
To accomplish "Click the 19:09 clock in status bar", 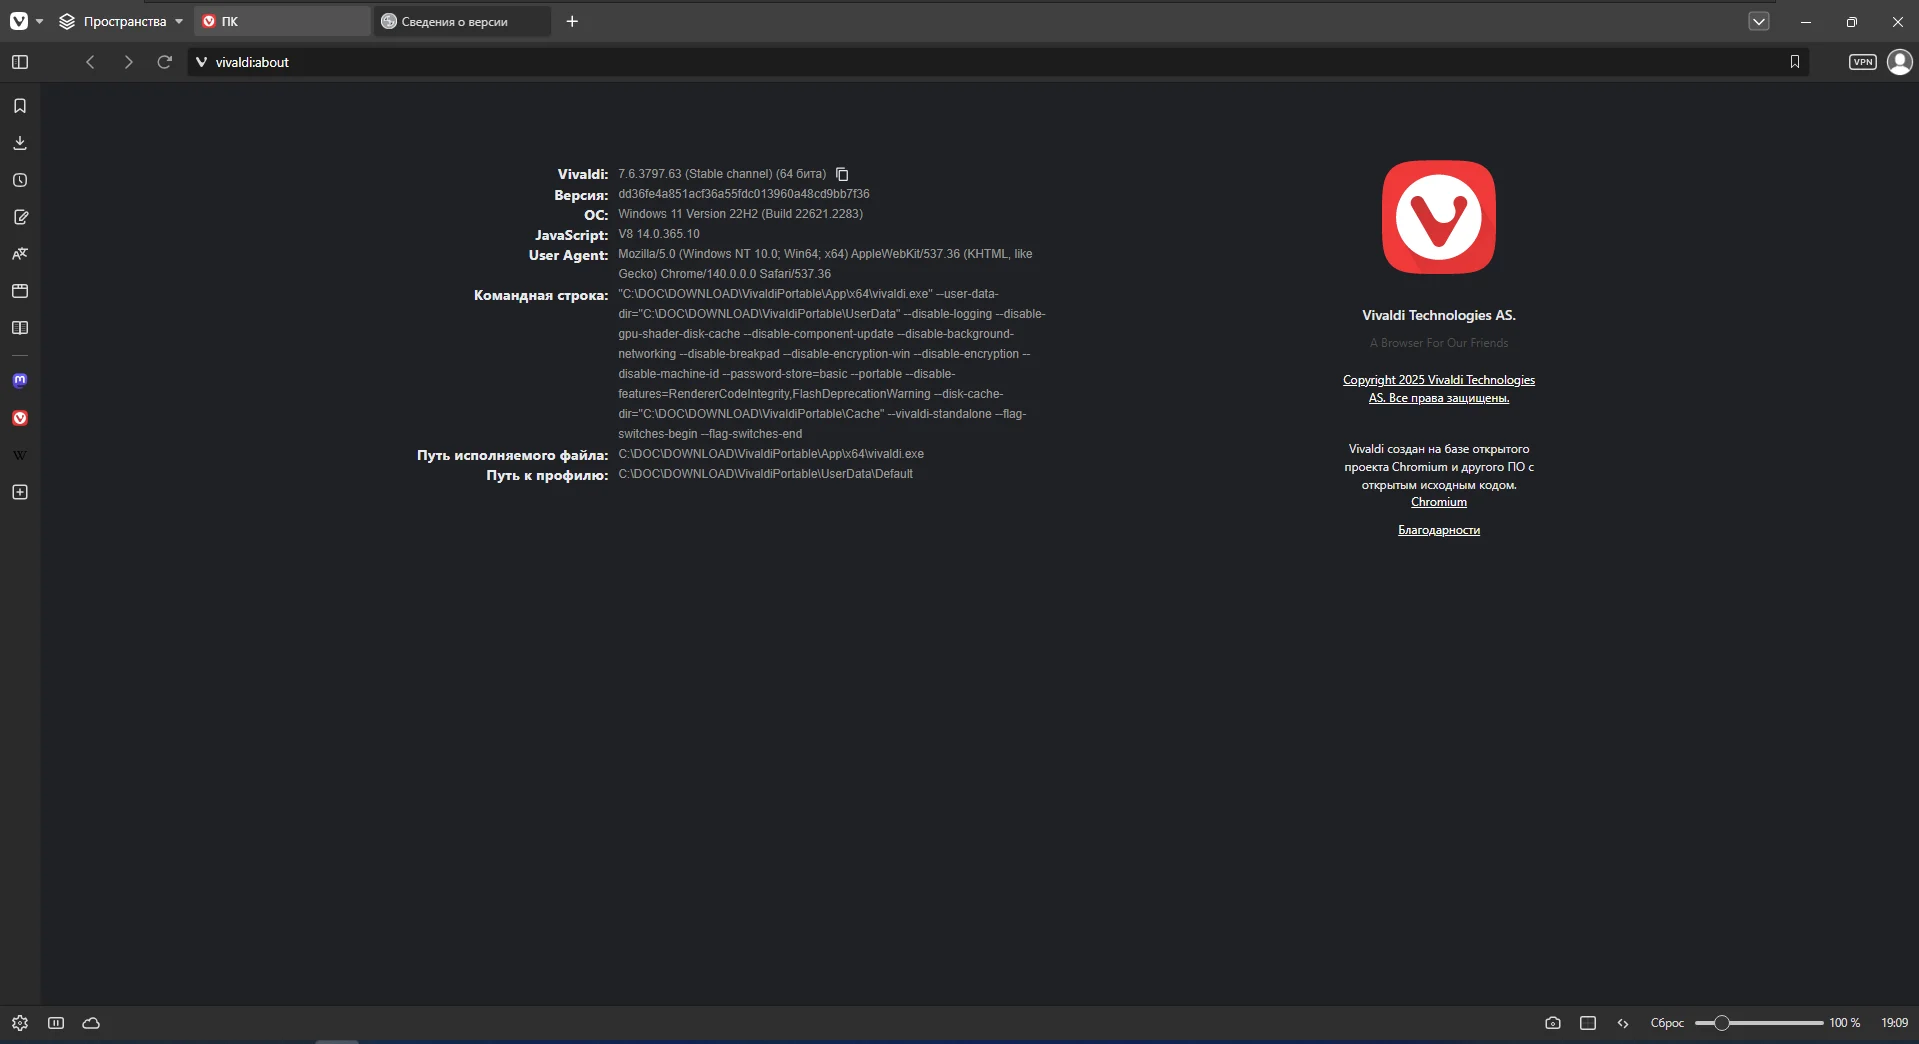I will point(1894,1023).
